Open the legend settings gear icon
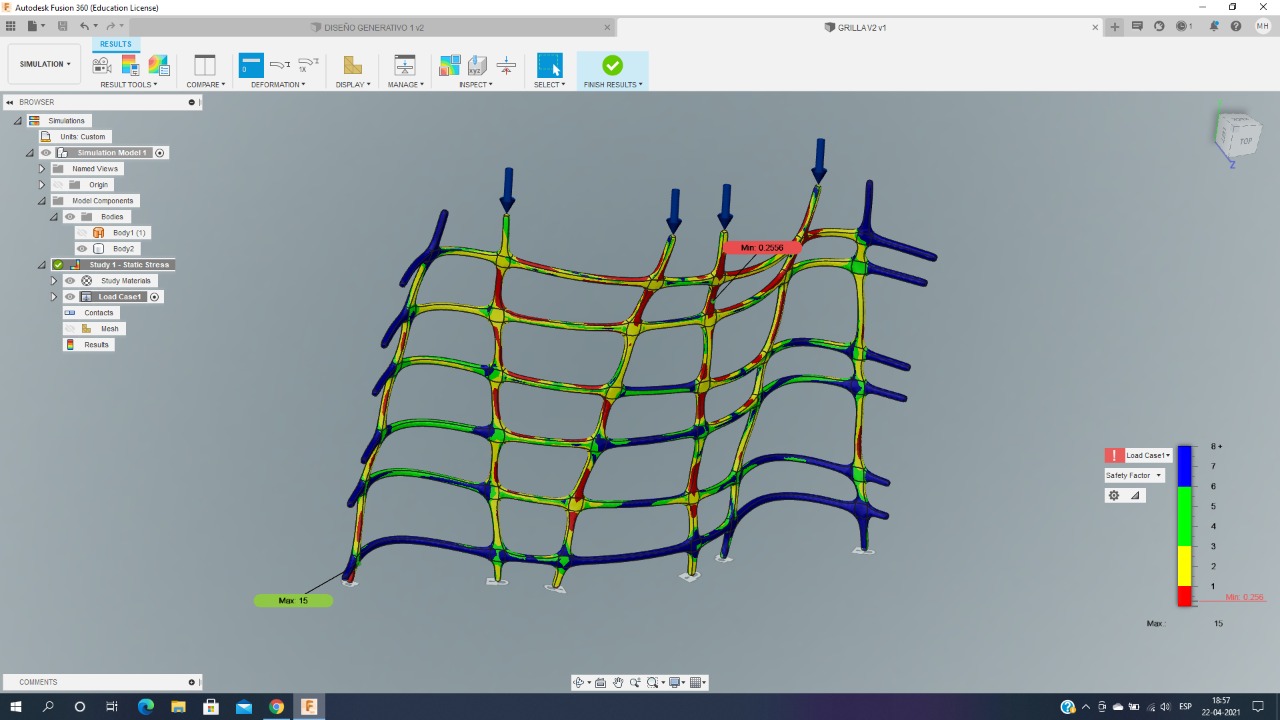This screenshot has width=1280, height=720. click(x=1114, y=496)
